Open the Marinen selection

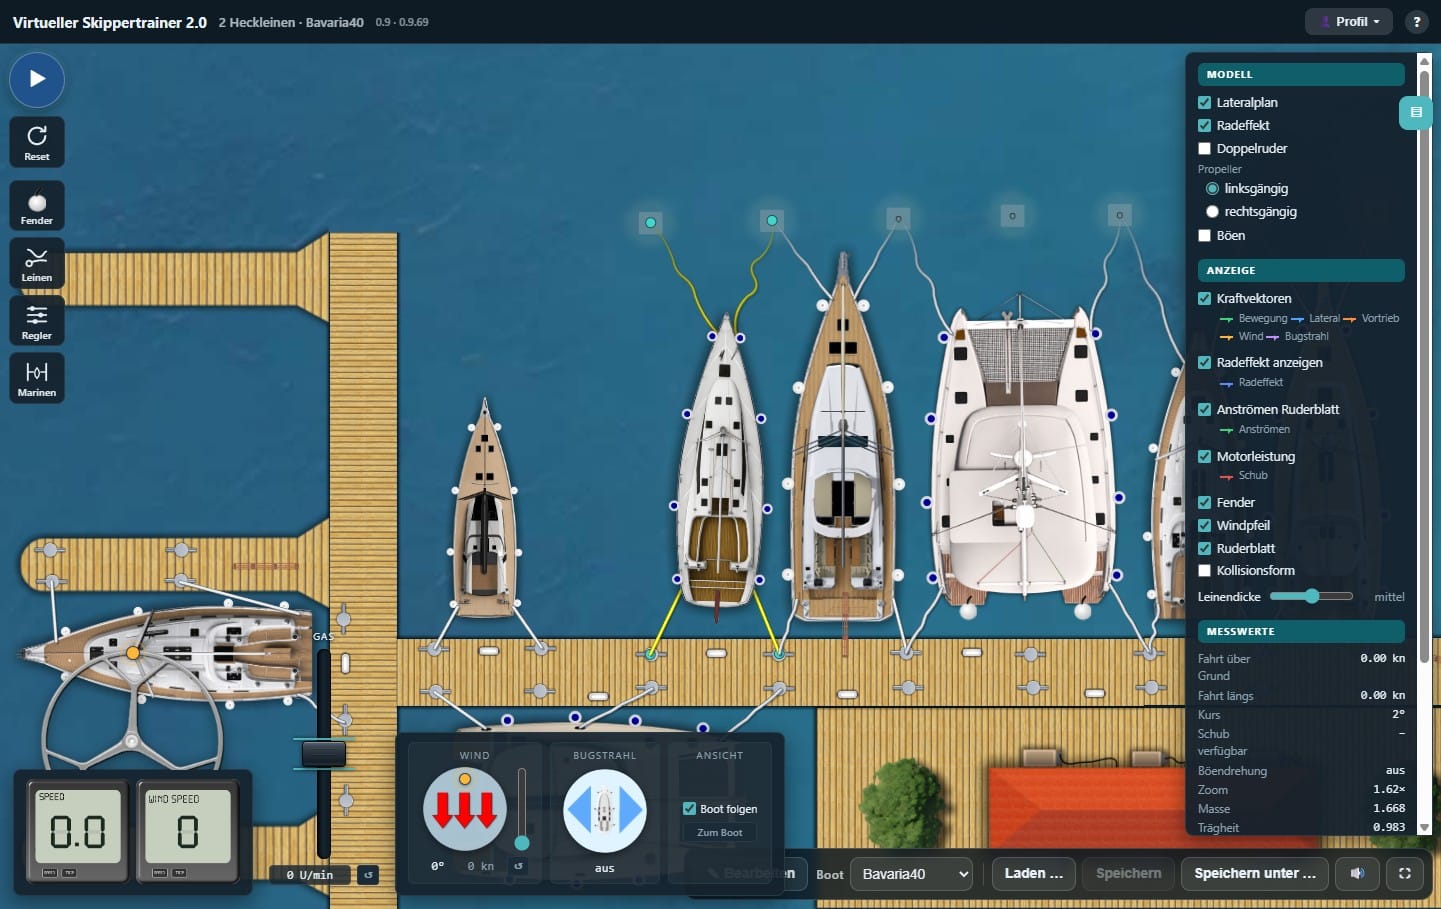pos(37,378)
